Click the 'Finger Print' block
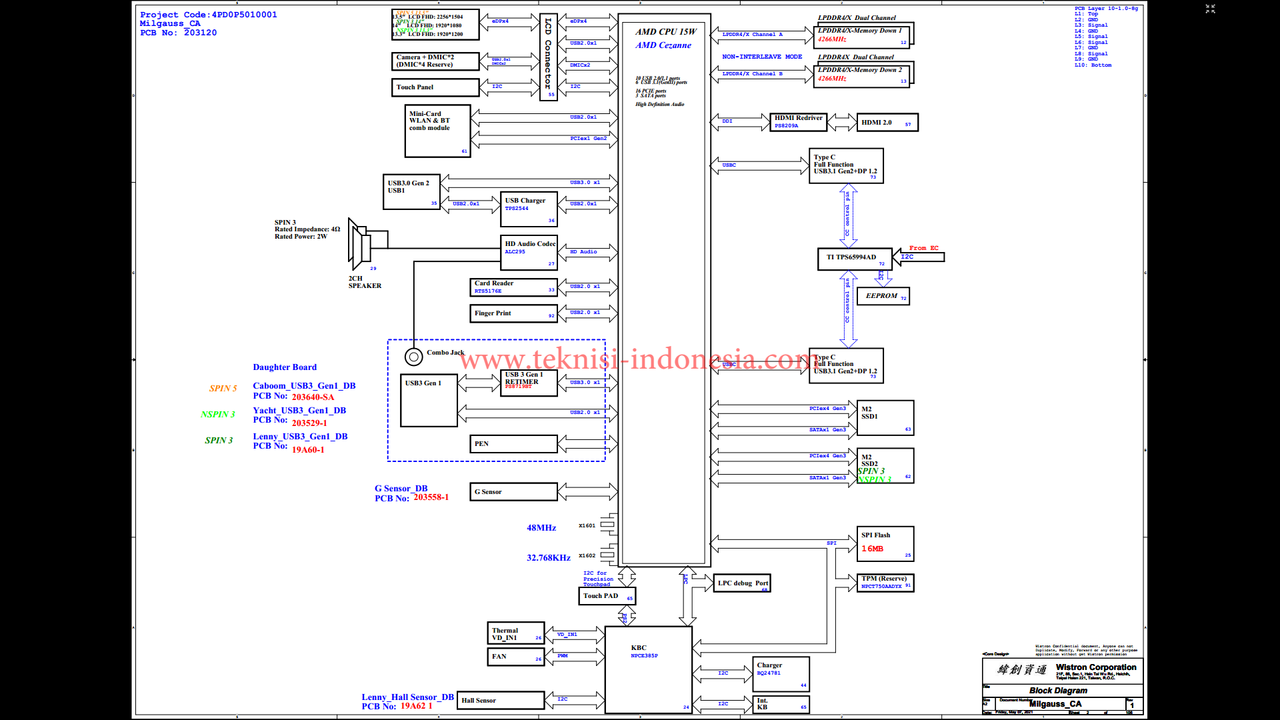Viewport: 1280px width, 720px height. tap(513, 314)
